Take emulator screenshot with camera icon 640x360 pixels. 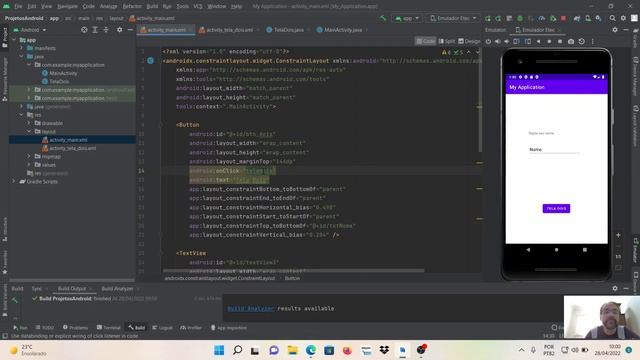click(571, 41)
